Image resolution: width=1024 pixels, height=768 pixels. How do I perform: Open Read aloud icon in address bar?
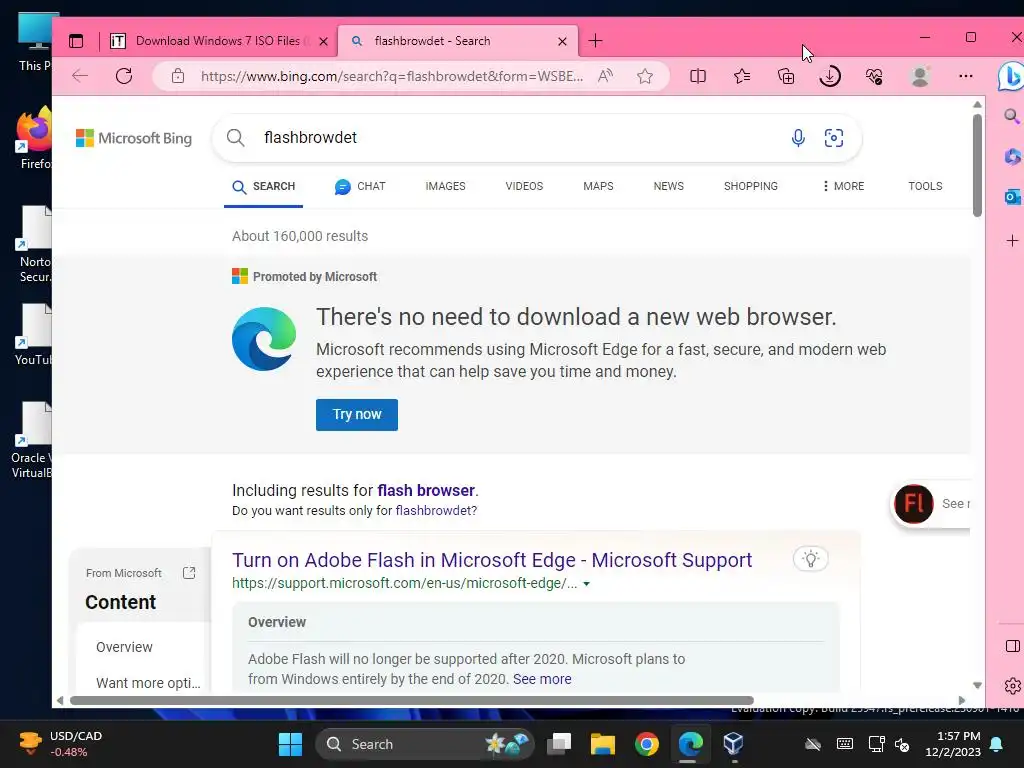pos(605,76)
